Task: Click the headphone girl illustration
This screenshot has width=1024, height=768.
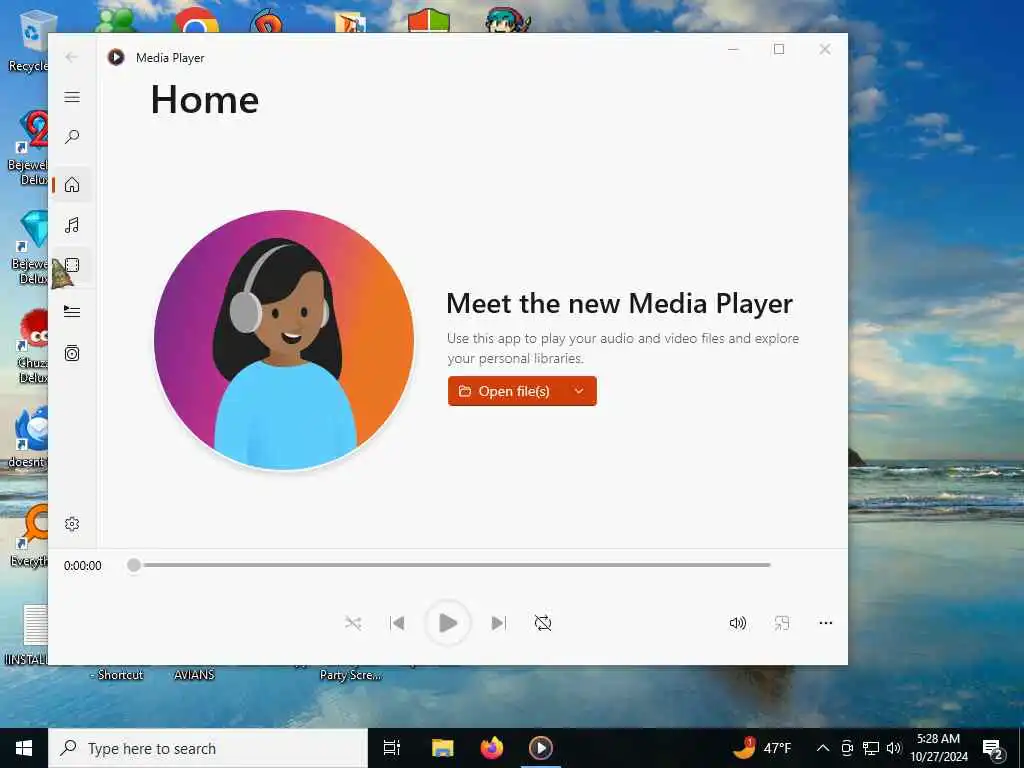Action: (x=284, y=340)
